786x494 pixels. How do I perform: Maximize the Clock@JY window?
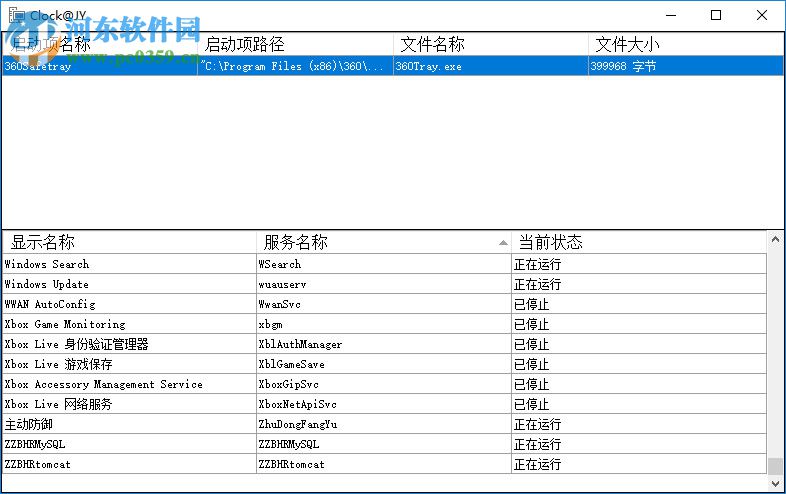(716, 16)
